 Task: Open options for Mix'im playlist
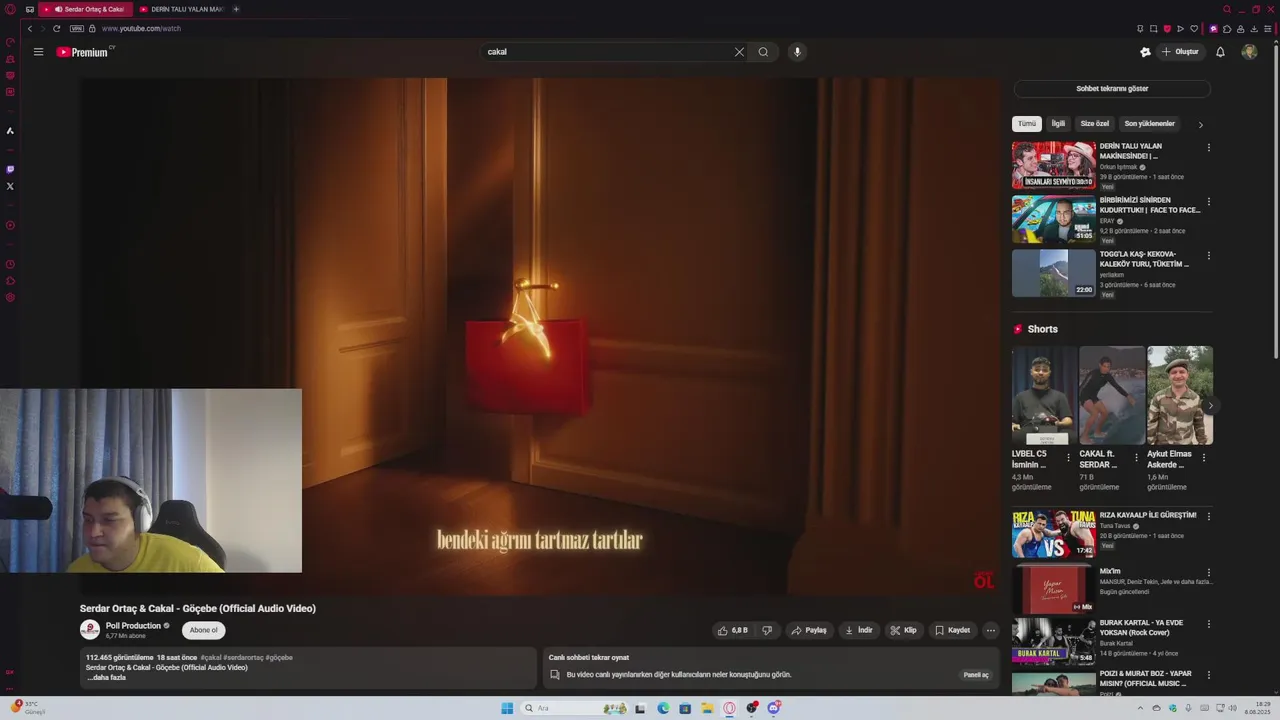pyautogui.click(x=1208, y=572)
